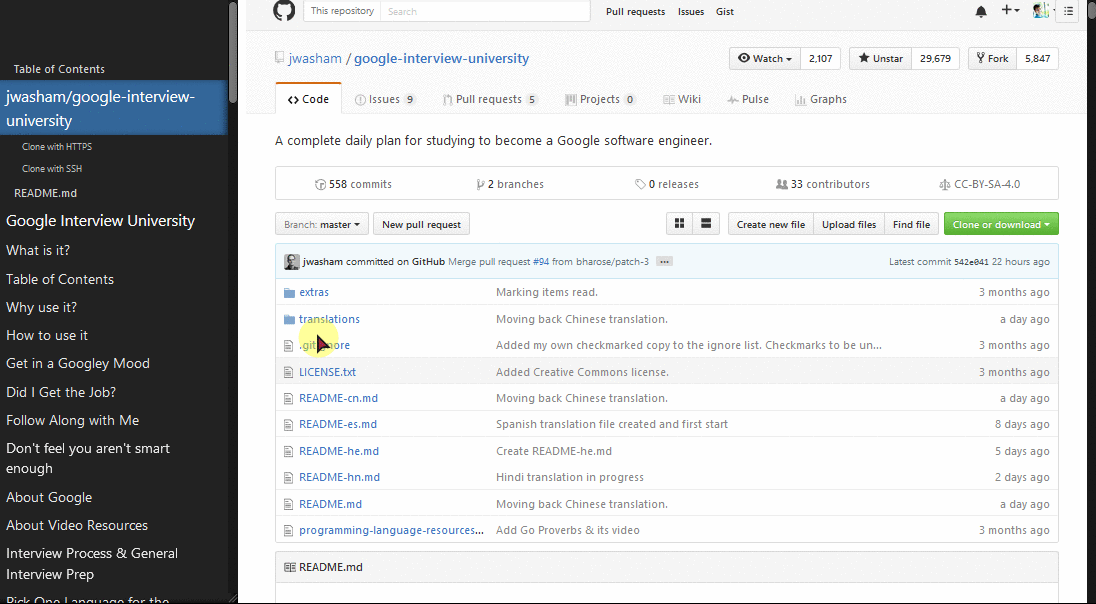View the 5,847 forks count

1037,59
